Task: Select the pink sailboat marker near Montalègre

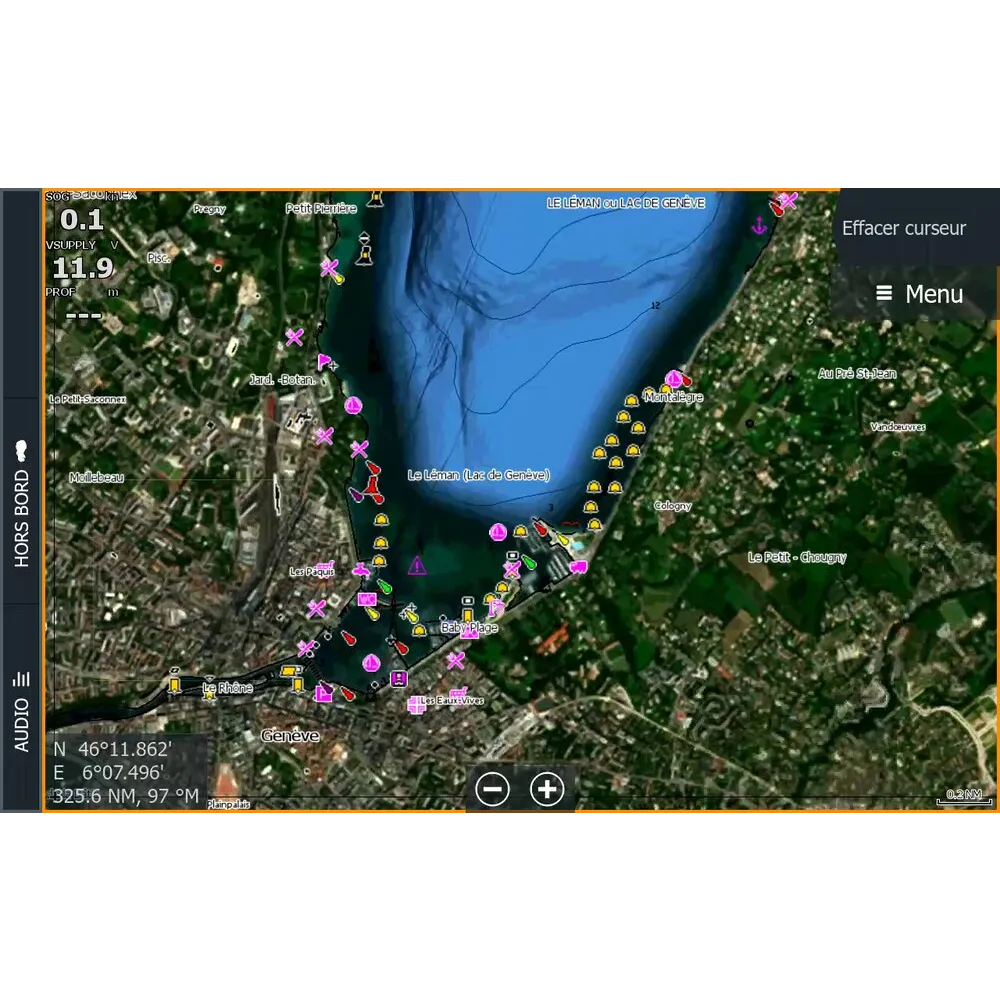Action: click(674, 379)
